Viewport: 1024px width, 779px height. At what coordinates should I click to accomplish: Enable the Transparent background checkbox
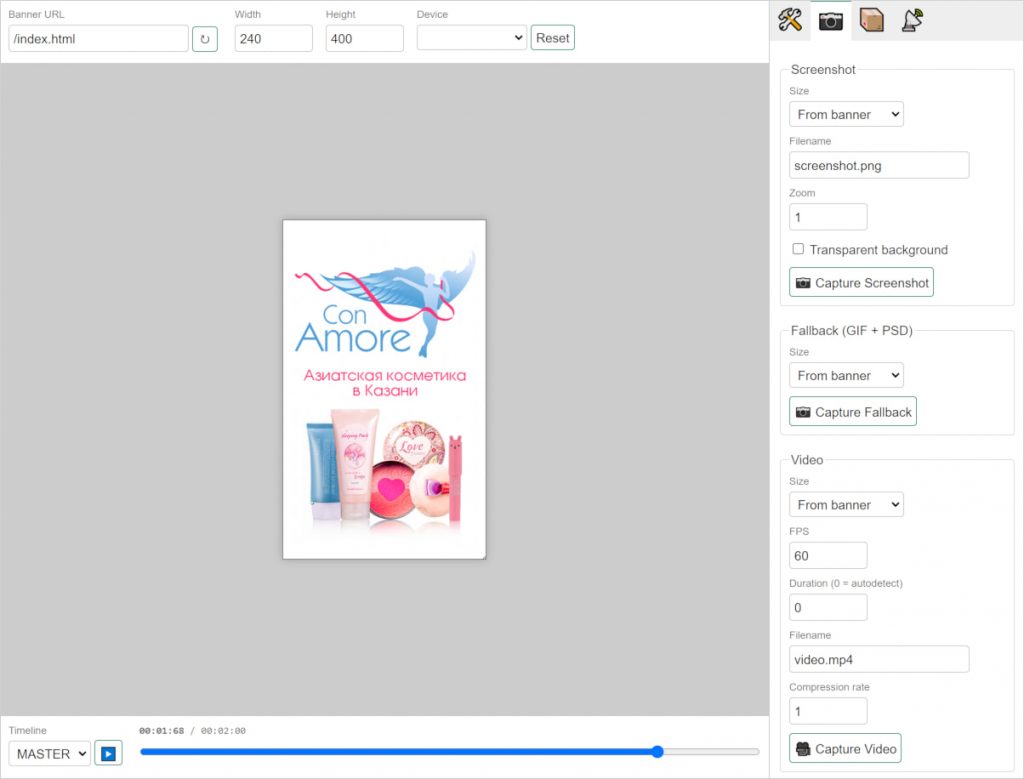click(x=798, y=249)
